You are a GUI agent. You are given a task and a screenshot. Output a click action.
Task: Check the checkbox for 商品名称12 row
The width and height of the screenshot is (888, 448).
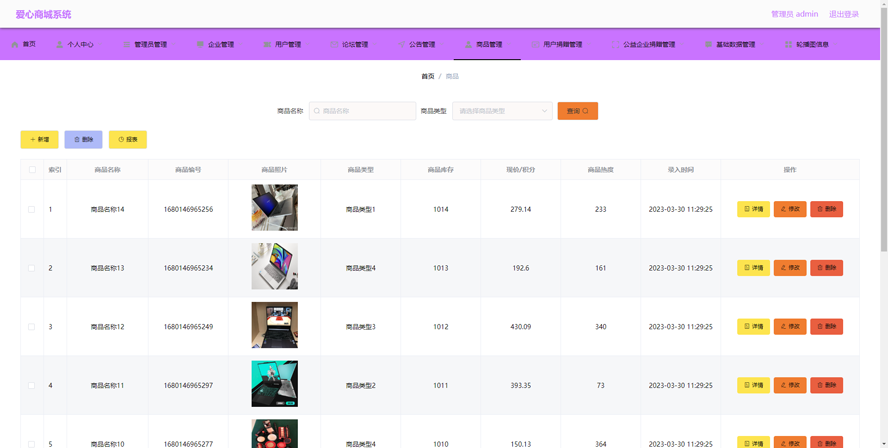point(32,327)
